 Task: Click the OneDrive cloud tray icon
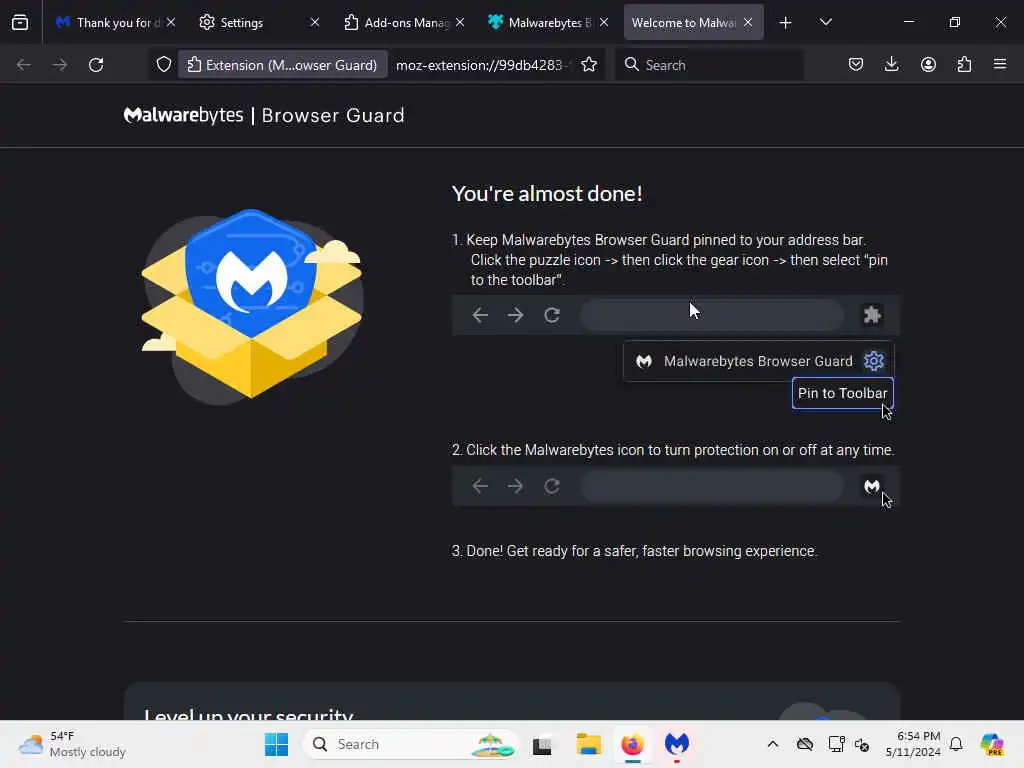tap(805, 744)
